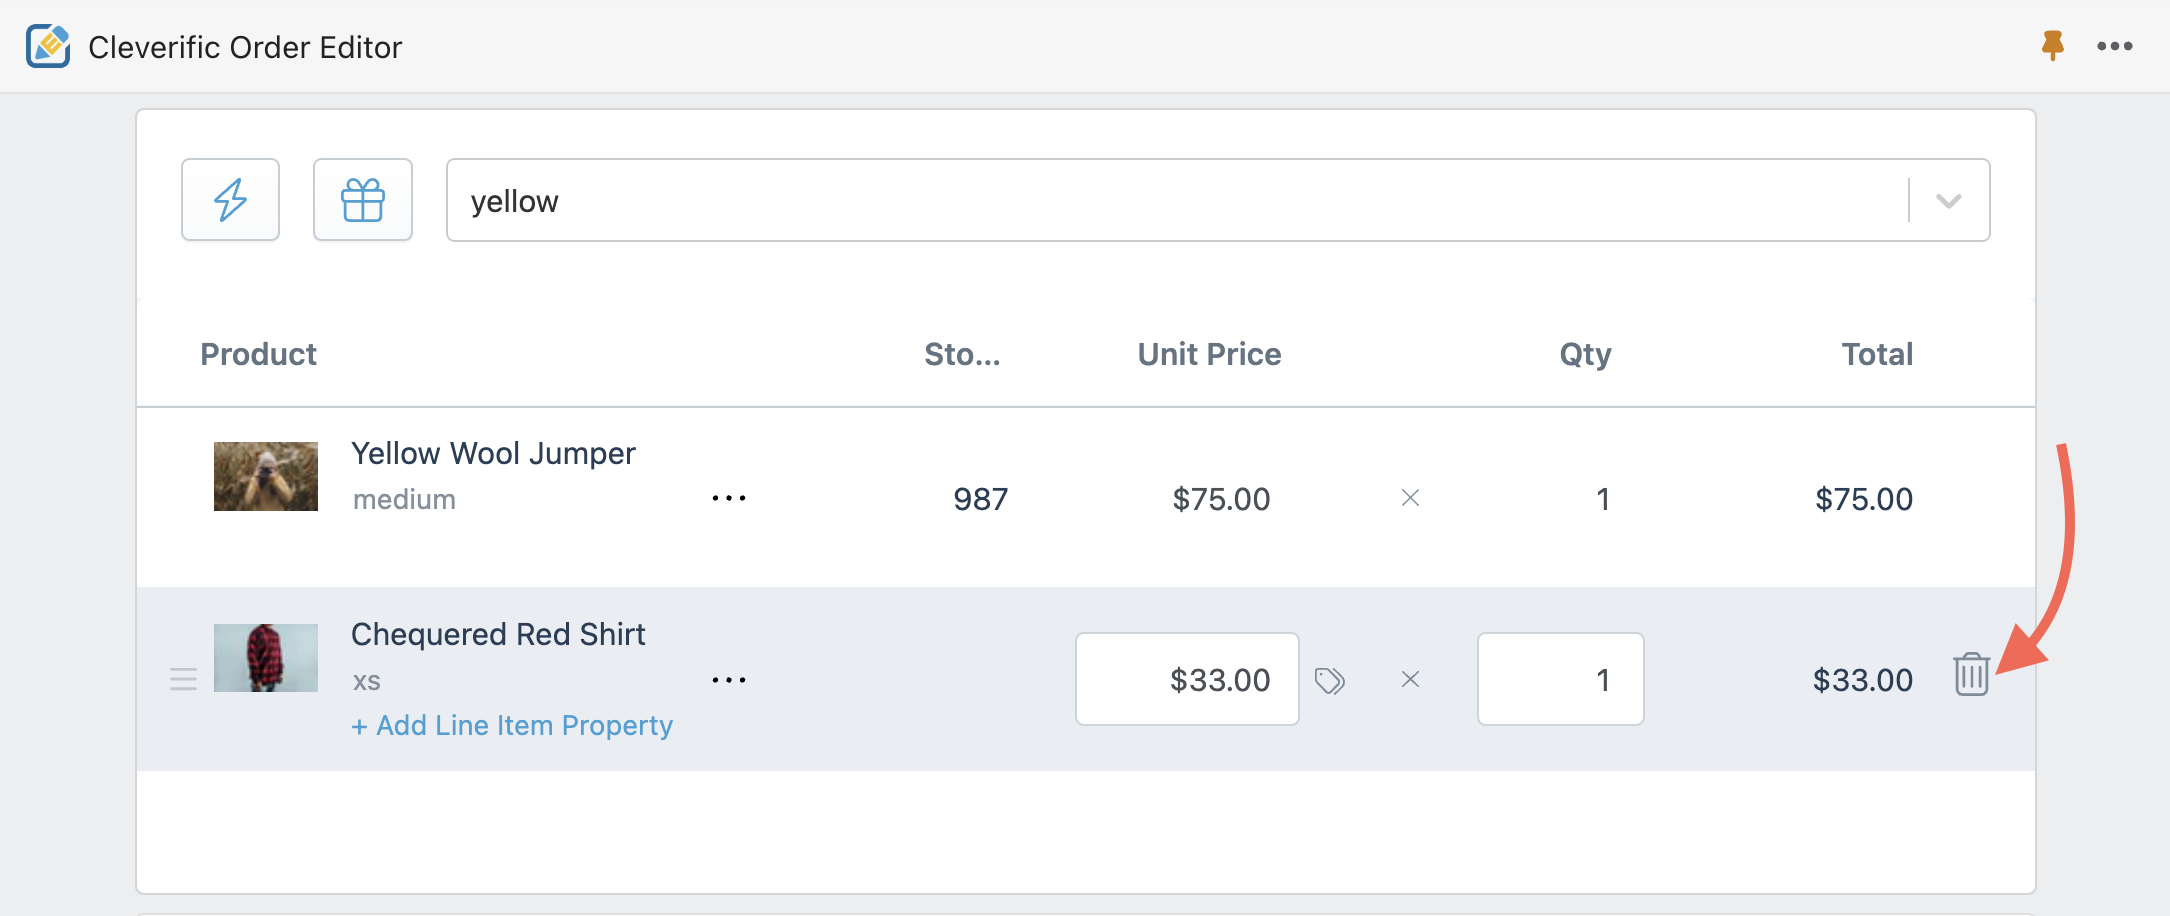The width and height of the screenshot is (2170, 916).
Task: Click the Unit Price column header
Action: point(1209,354)
